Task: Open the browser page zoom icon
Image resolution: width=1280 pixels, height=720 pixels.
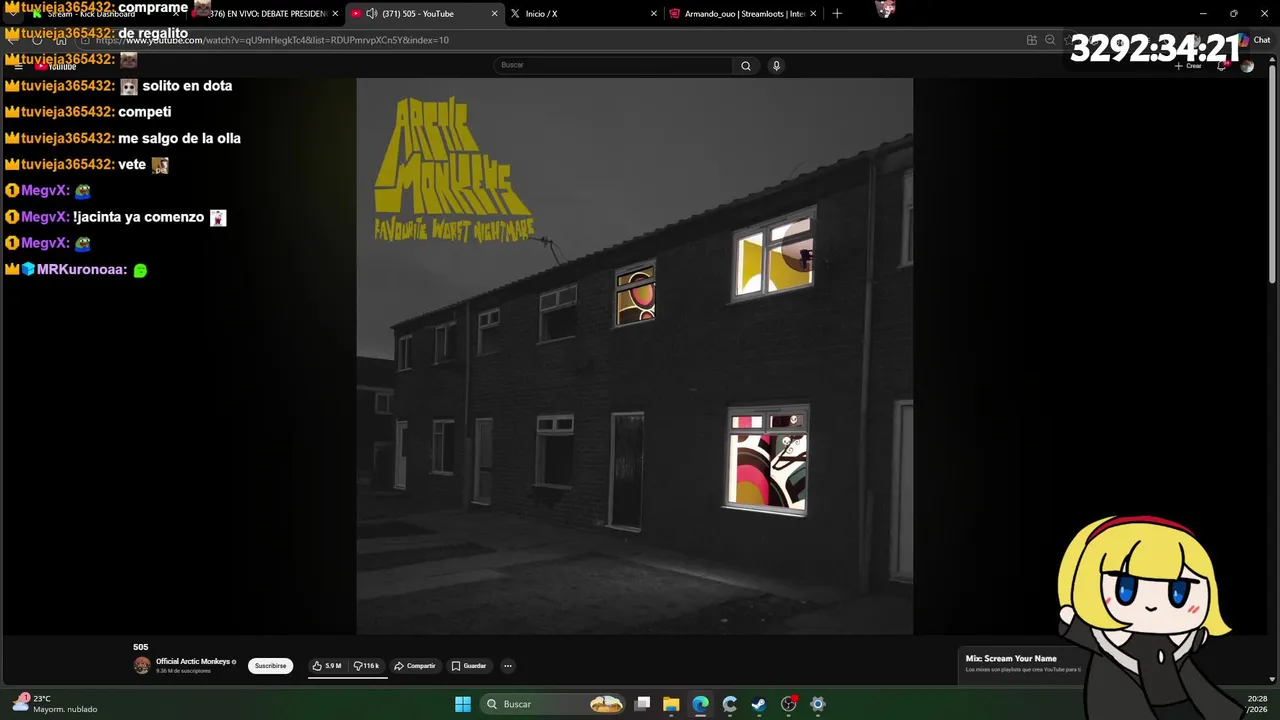Action: [x=1050, y=40]
